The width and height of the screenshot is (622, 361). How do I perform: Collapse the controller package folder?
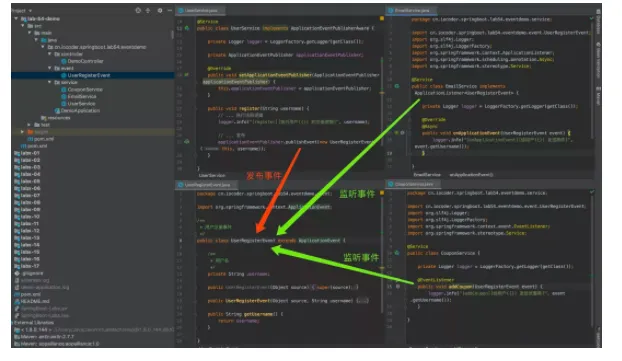pos(50,54)
